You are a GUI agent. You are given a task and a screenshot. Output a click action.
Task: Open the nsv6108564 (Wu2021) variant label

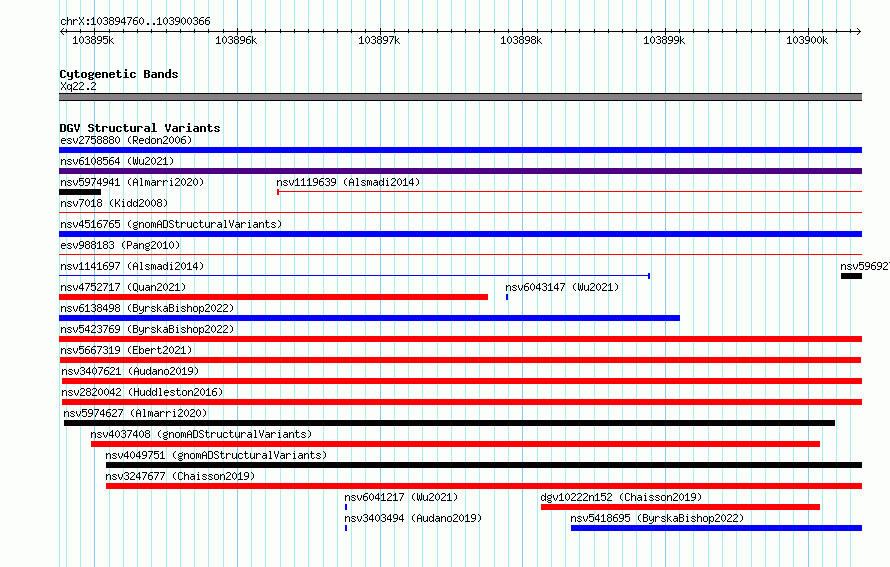tap(117, 161)
